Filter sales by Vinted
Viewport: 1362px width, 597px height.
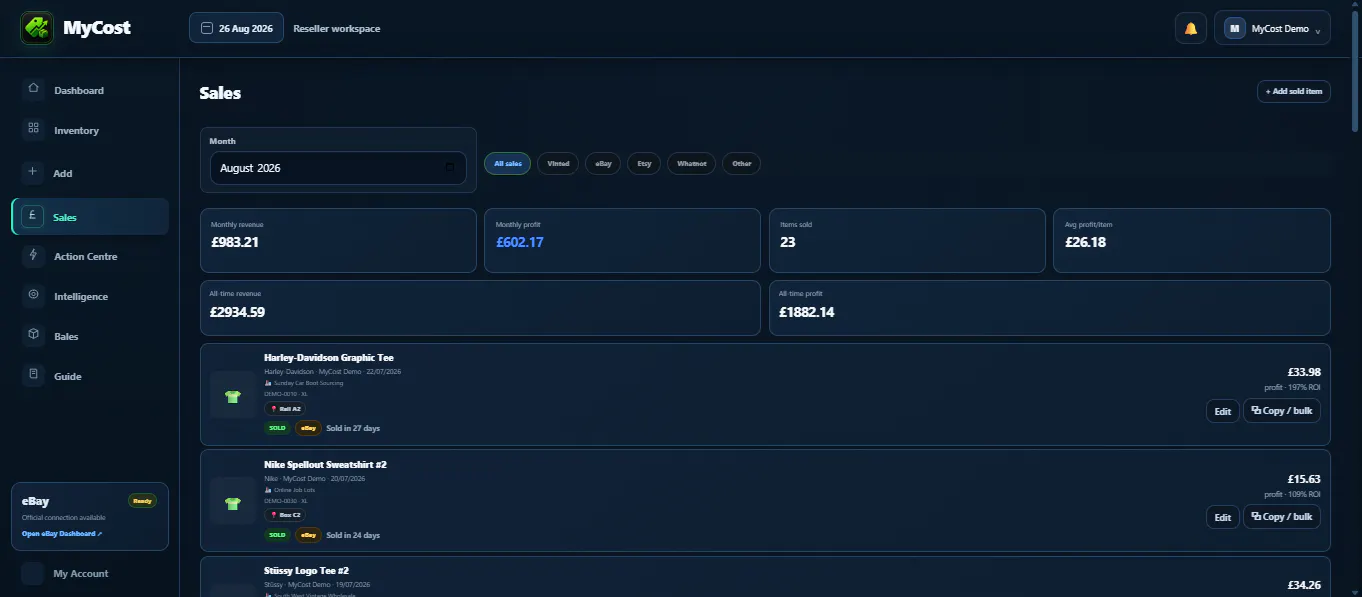[558, 163]
